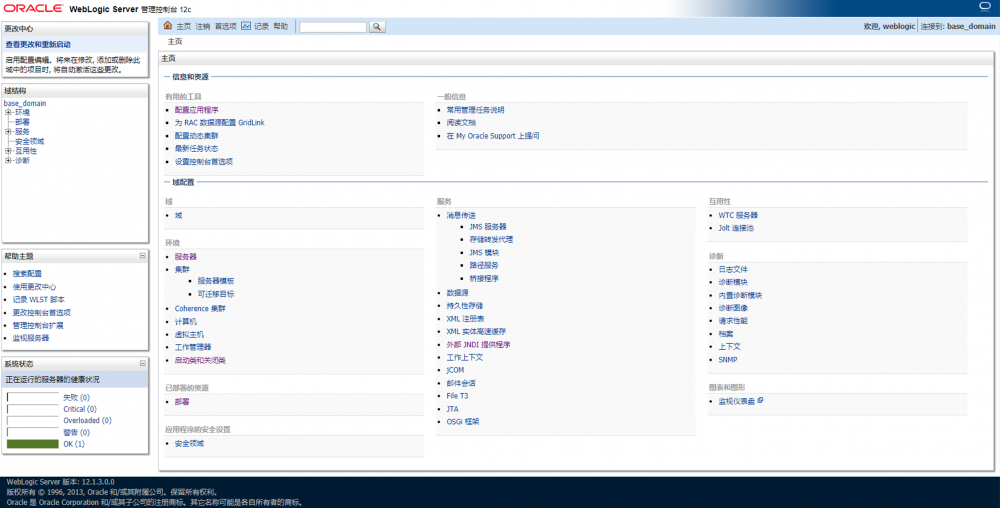Open 安全领域 in the 域结构 tree

click(x=30, y=142)
